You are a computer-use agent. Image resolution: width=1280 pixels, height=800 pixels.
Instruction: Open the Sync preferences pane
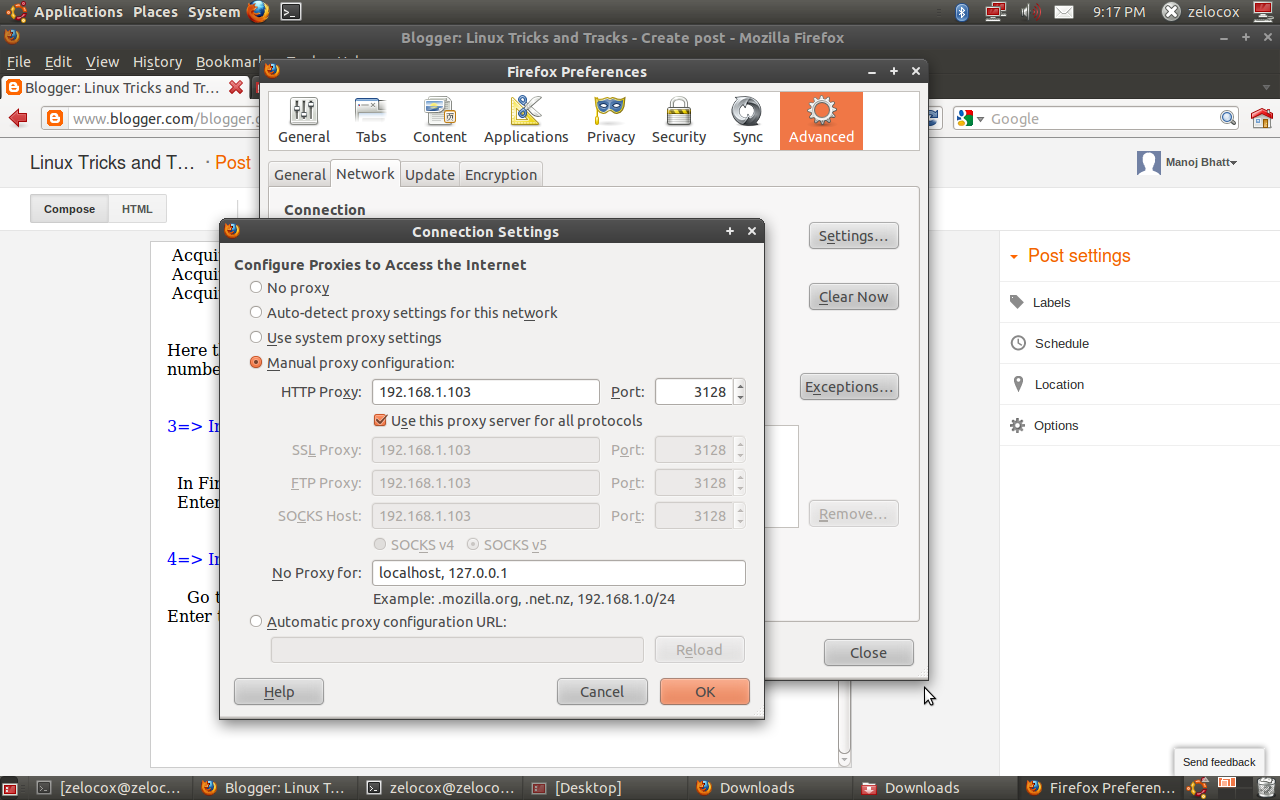pos(747,121)
